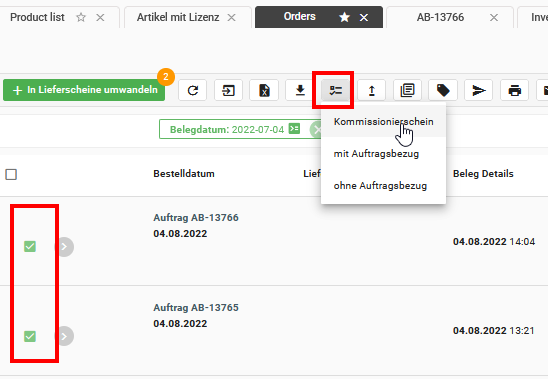548x379 pixels.
Task: Open the Auftrag AB-13766 link
Action: [196, 217]
